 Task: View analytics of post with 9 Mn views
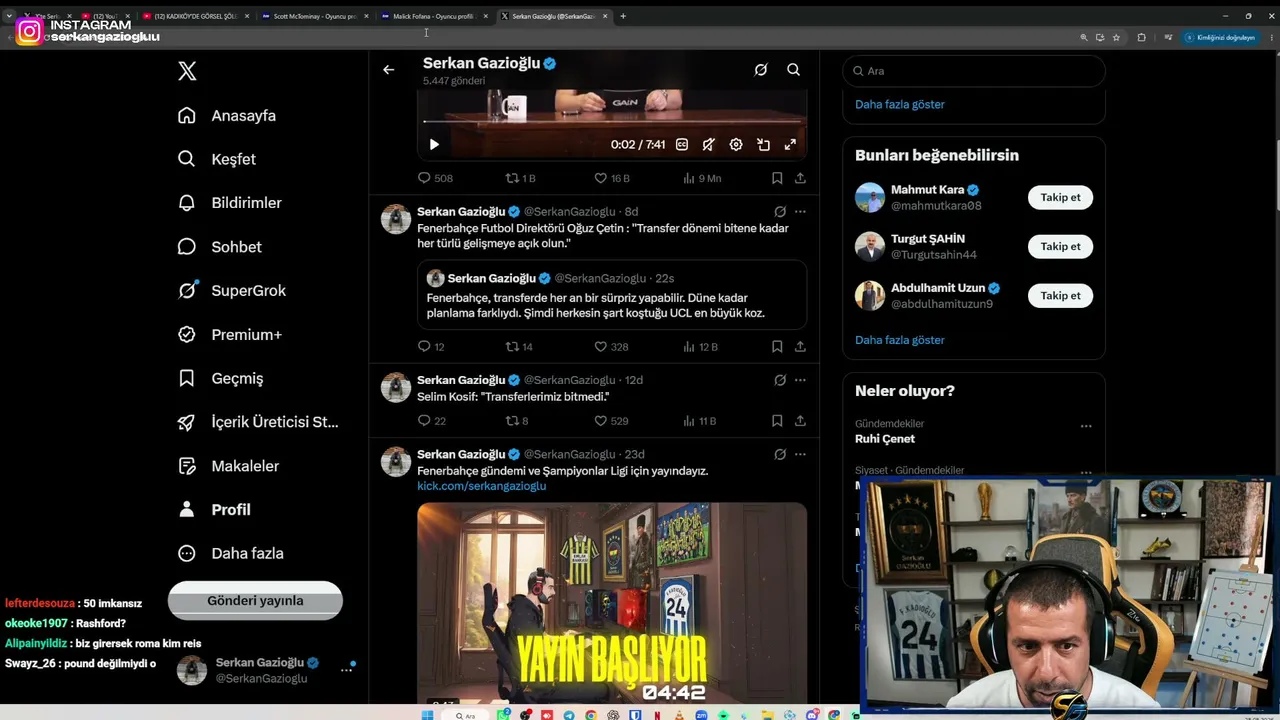(702, 178)
